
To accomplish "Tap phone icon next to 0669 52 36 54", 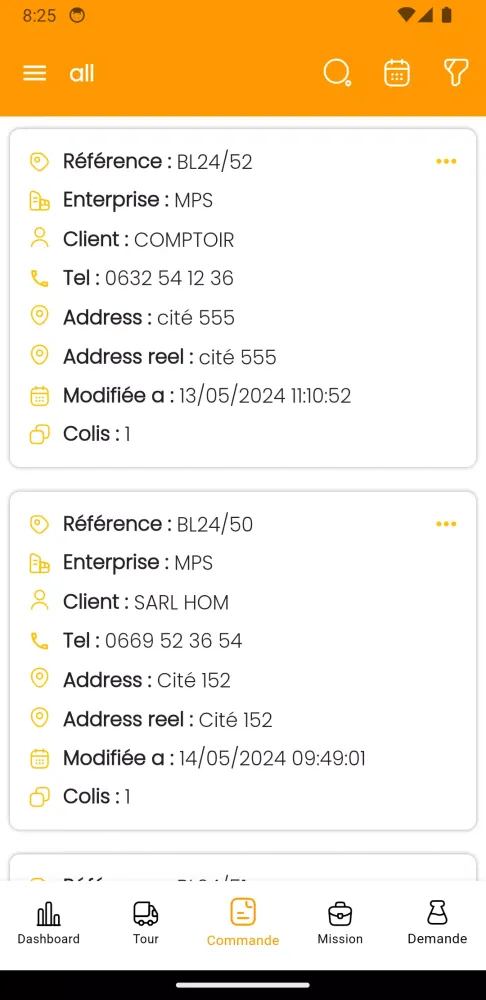I will pyautogui.click(x=40, y=641).
